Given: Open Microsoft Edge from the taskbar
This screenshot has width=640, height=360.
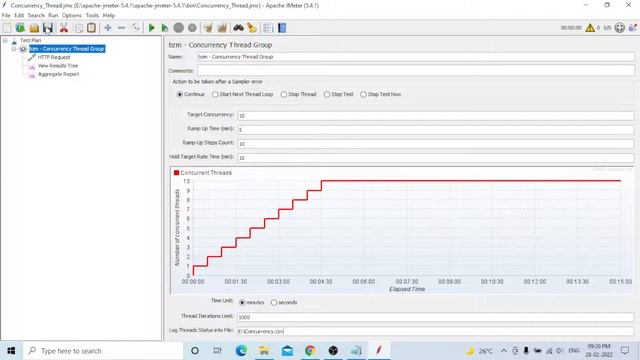Looking at the screenshot, I should [241, 351].
